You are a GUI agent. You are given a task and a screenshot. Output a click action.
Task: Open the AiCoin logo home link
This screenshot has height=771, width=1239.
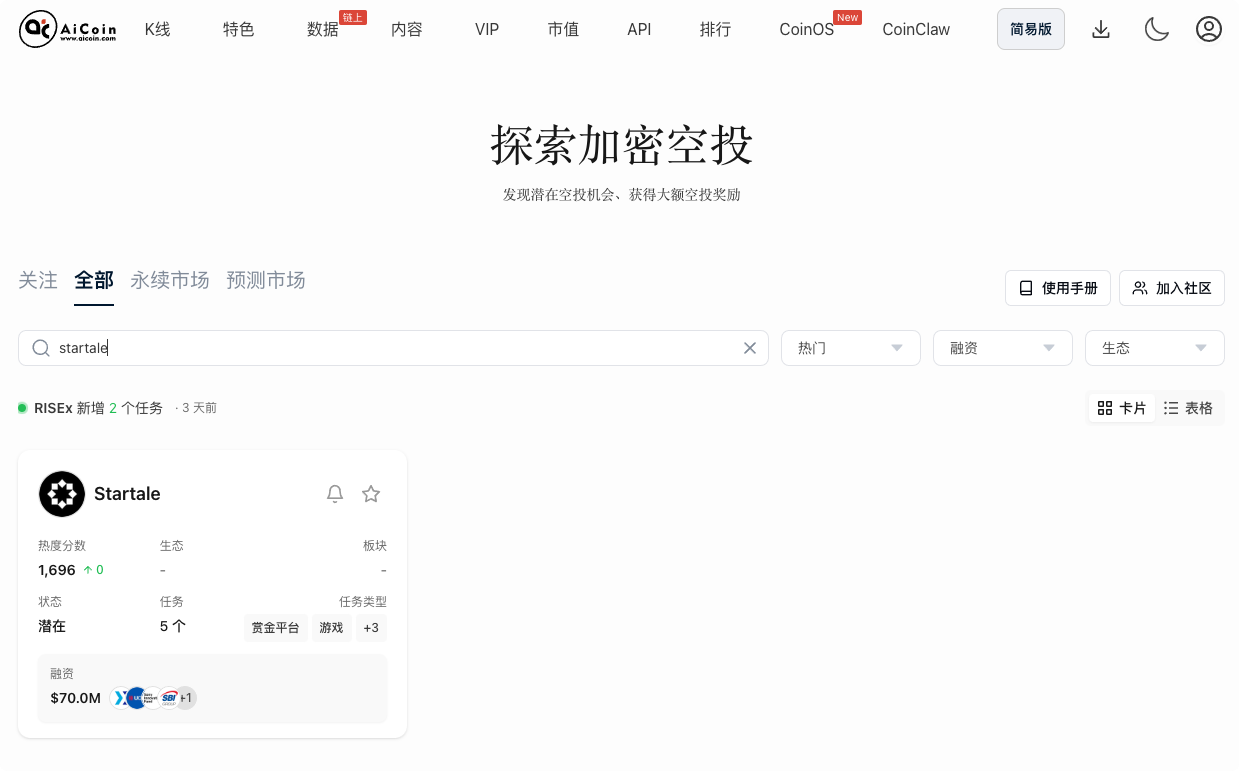click(68, 30)
